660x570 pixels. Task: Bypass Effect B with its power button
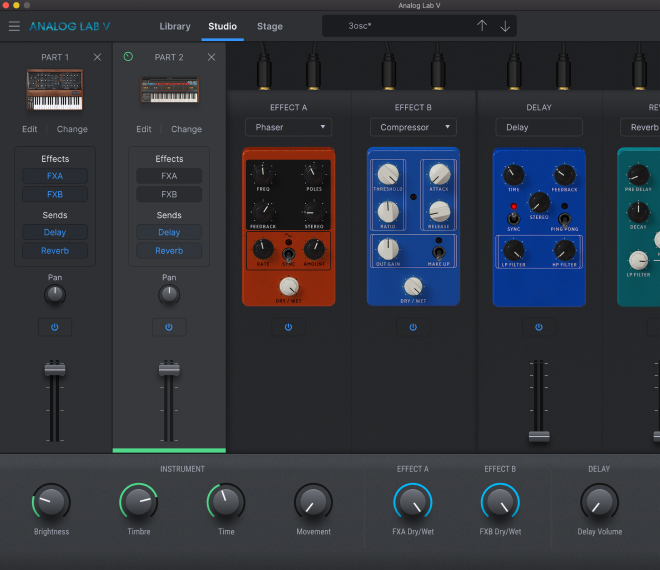pyautogui.click(x=413, y=327)
